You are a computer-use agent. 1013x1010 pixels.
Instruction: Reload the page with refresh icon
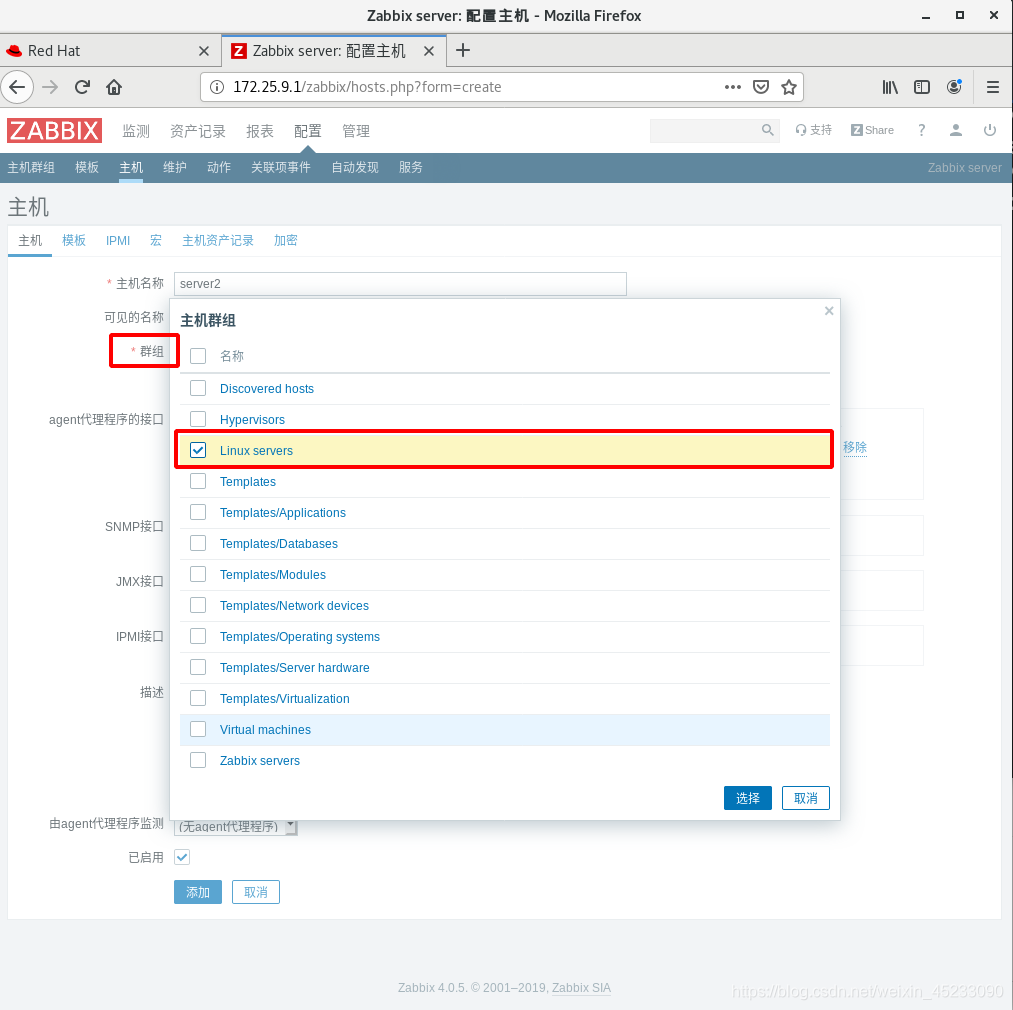coord(82,87)
